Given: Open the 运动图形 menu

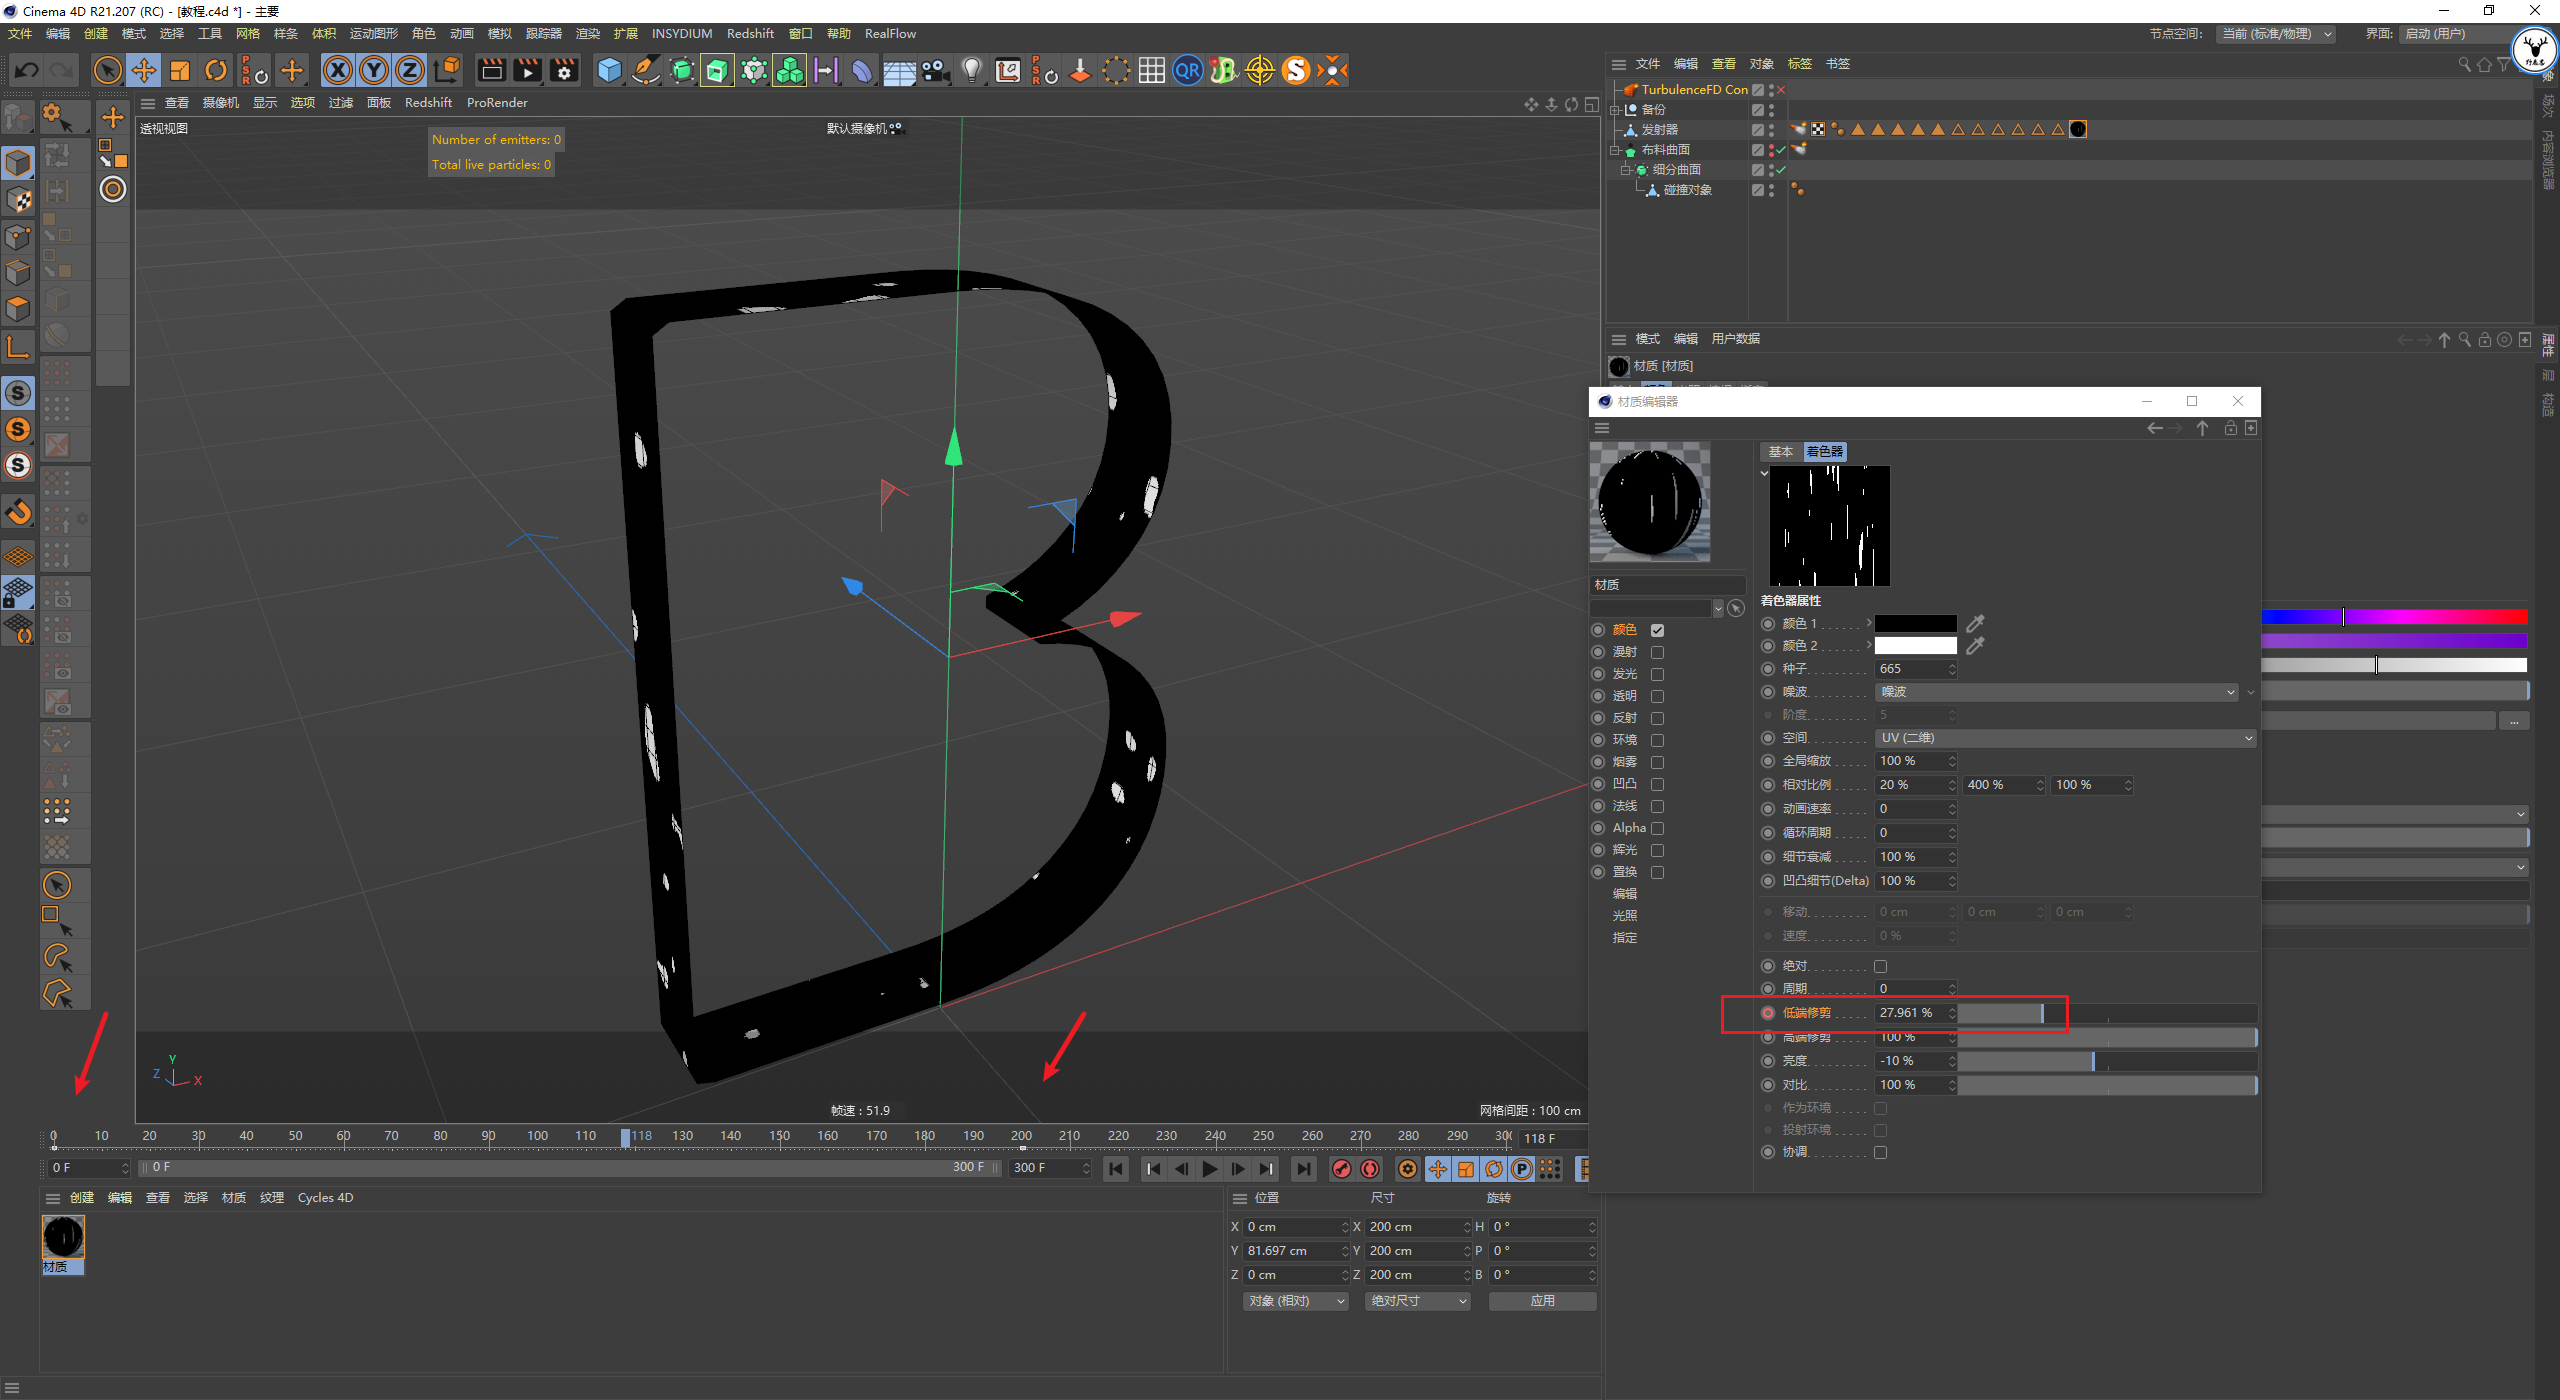Looking at the screenshot, I should point(374,34).
